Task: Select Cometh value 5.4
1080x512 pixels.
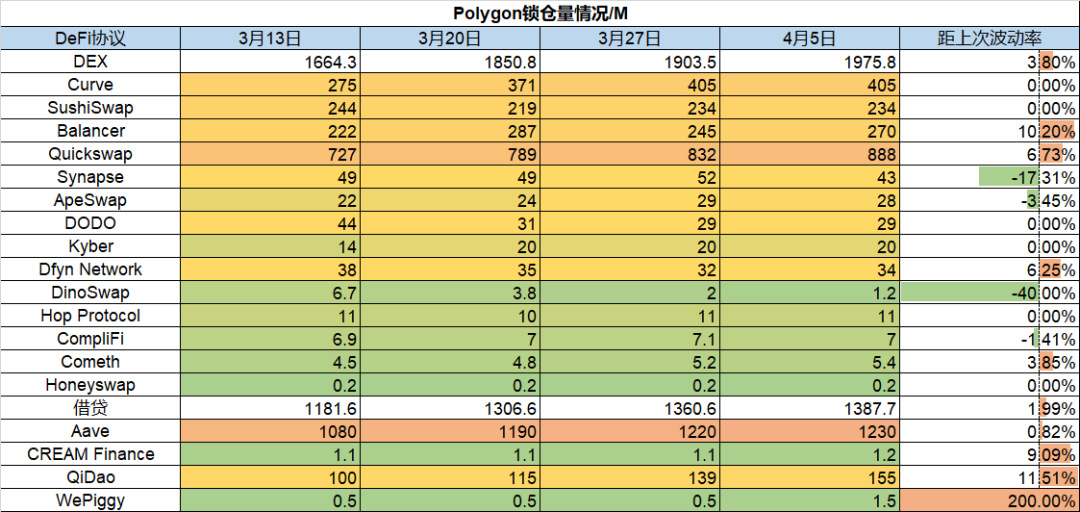Action: [809, 362]
